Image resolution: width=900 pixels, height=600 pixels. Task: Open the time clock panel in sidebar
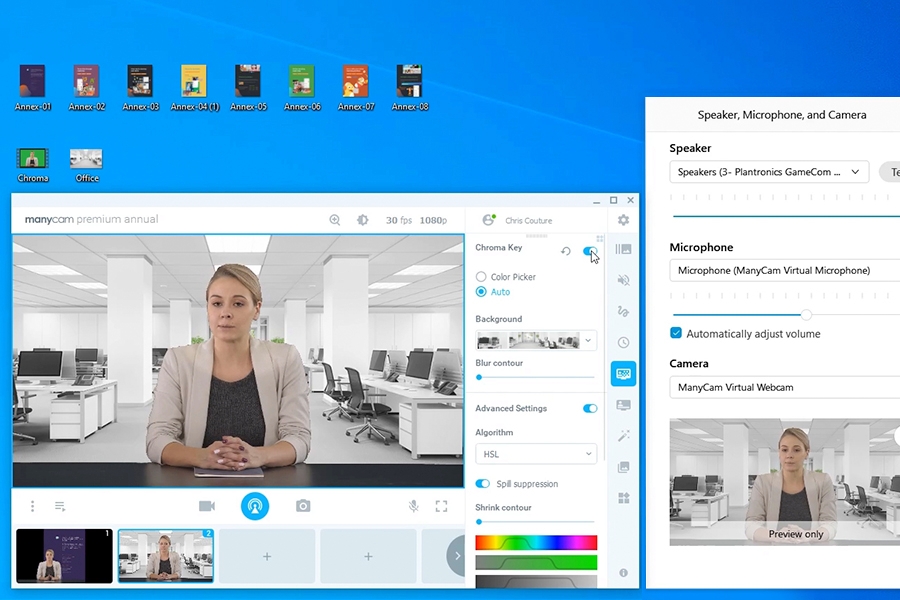623,343
